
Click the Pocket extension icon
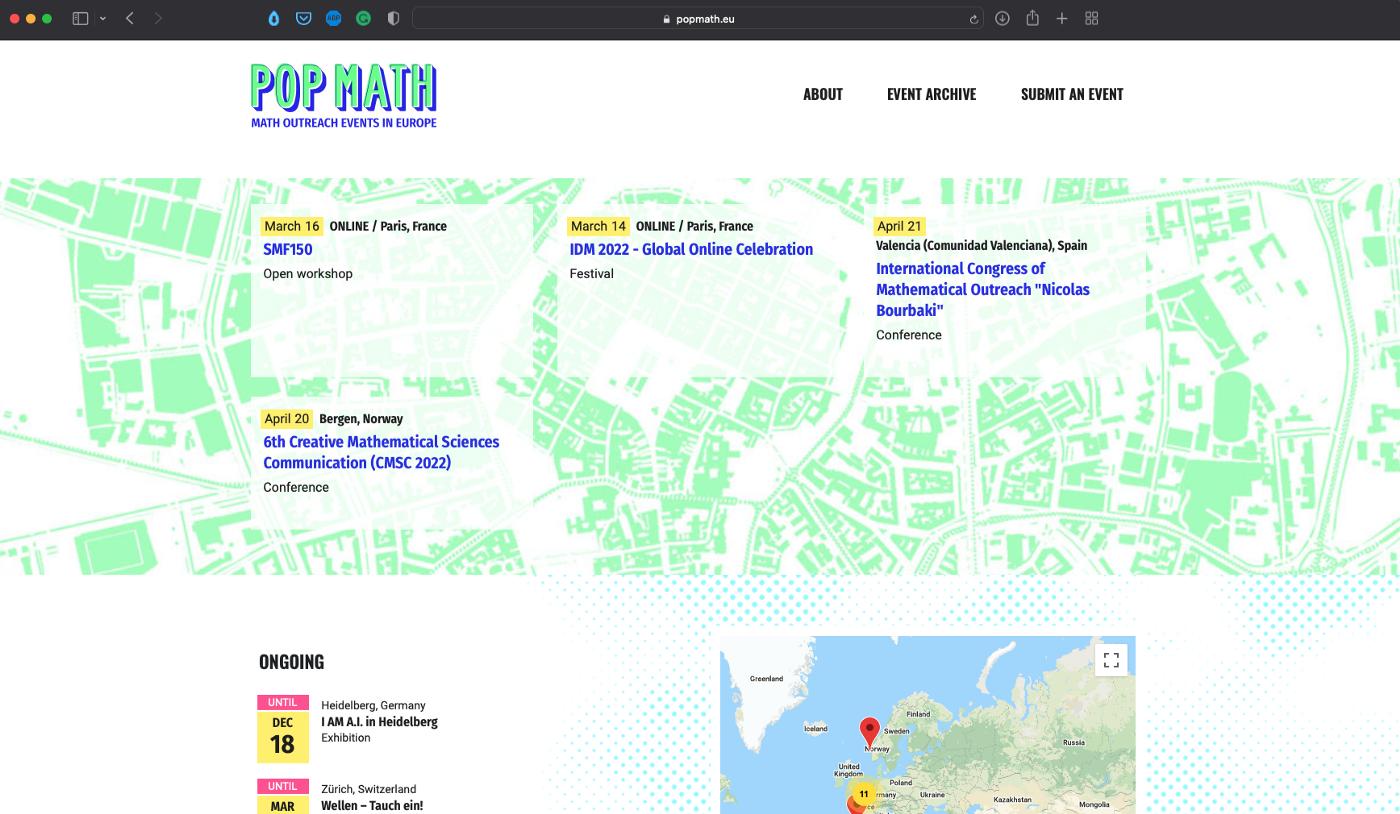coord(303,18)
